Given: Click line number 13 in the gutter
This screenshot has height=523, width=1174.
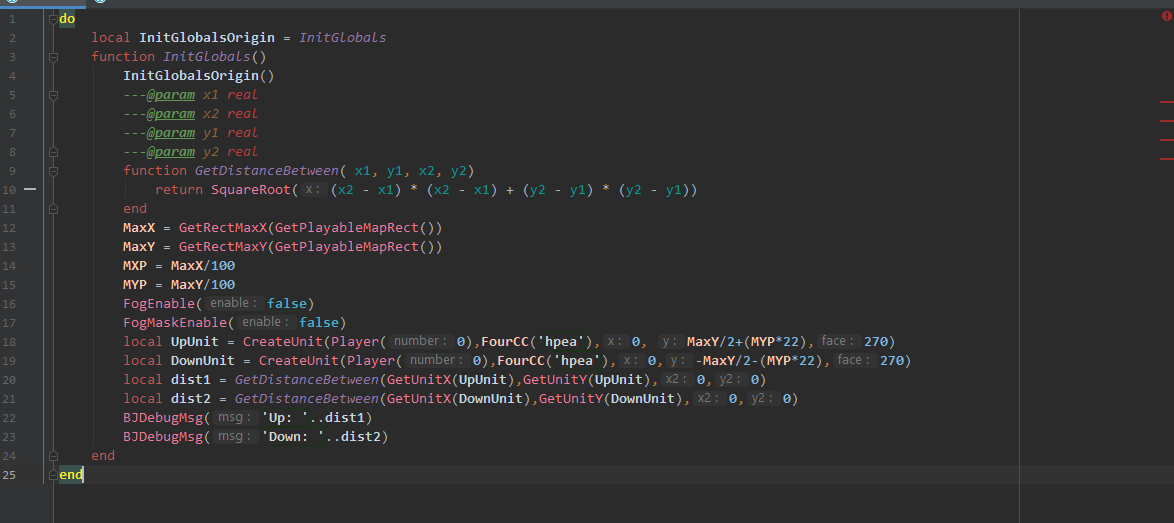Looking at the screenshot, I should tap(10, 247).
